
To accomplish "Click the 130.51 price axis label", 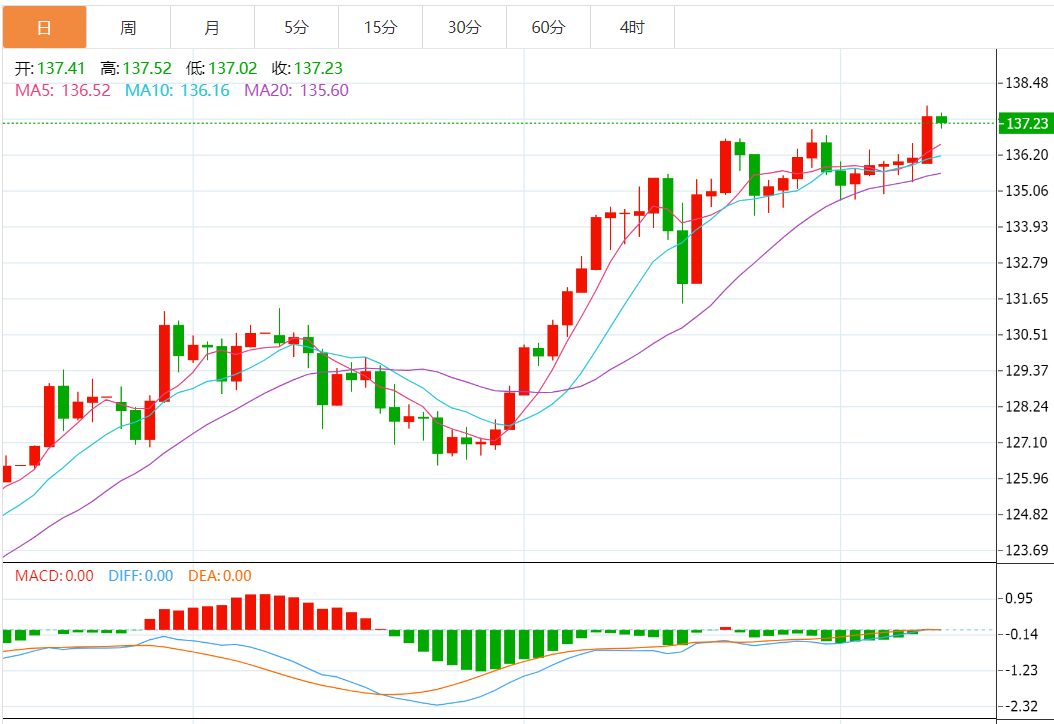I will click(1026, 334).
